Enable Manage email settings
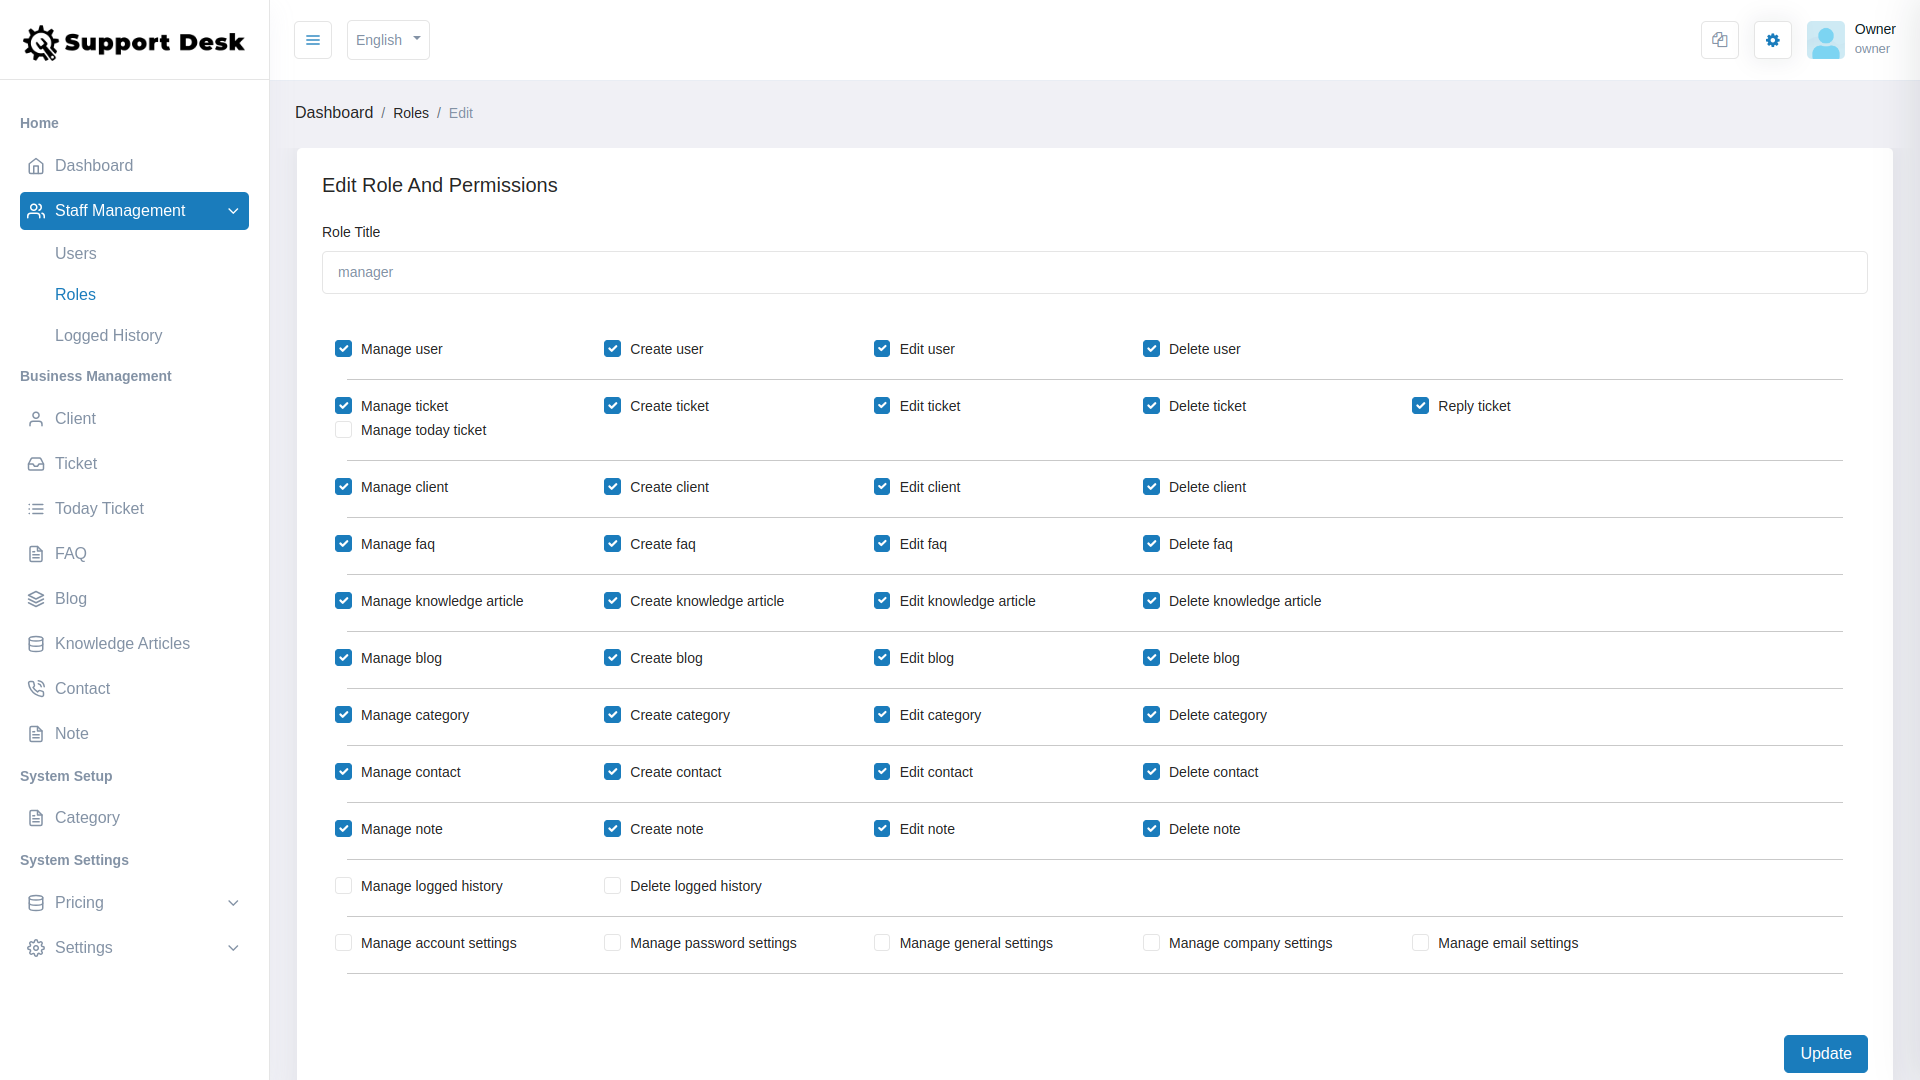 1421,942
